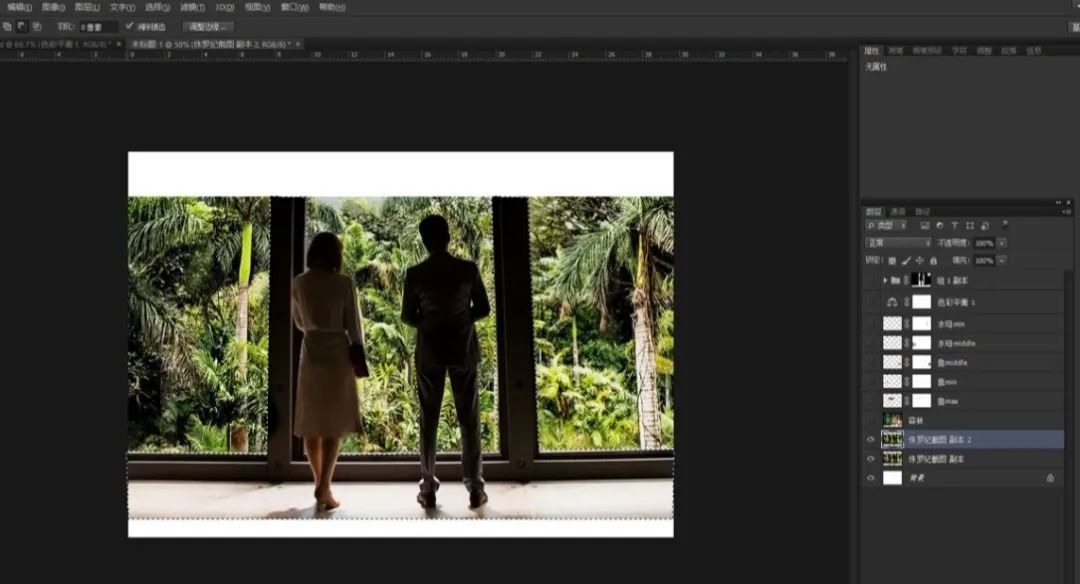Screen dimensions: 1080x584
Task: Switch to the 通道 (Channels) panel tab
Action: 898,212
